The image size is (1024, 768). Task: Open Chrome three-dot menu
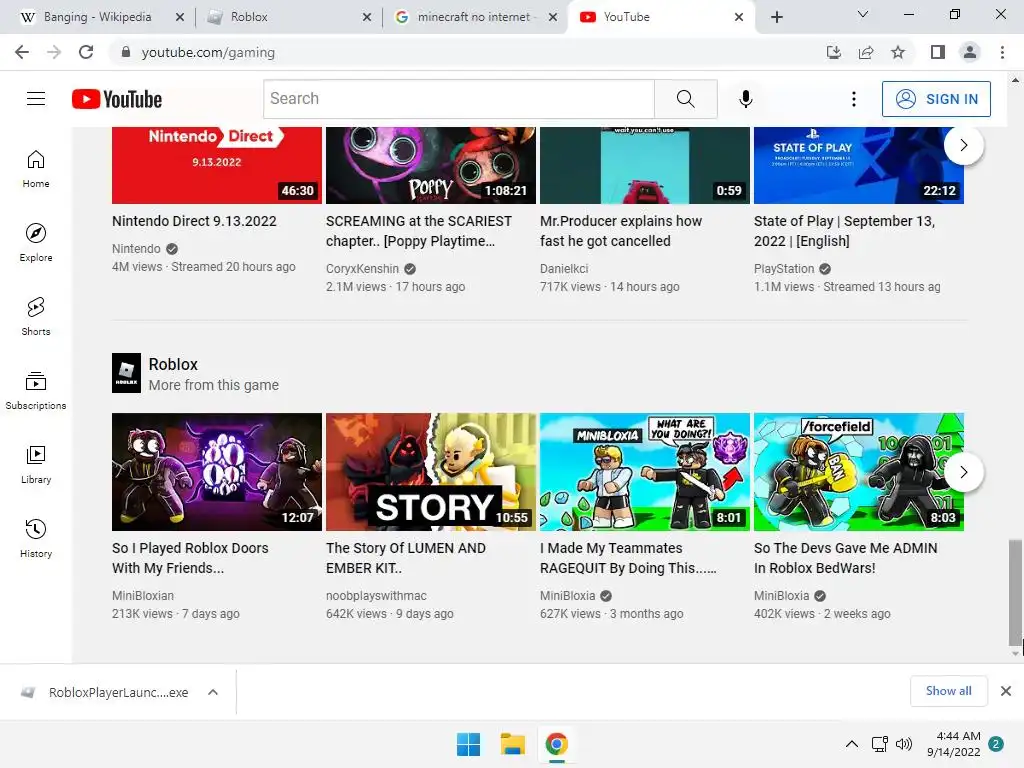1002,52
